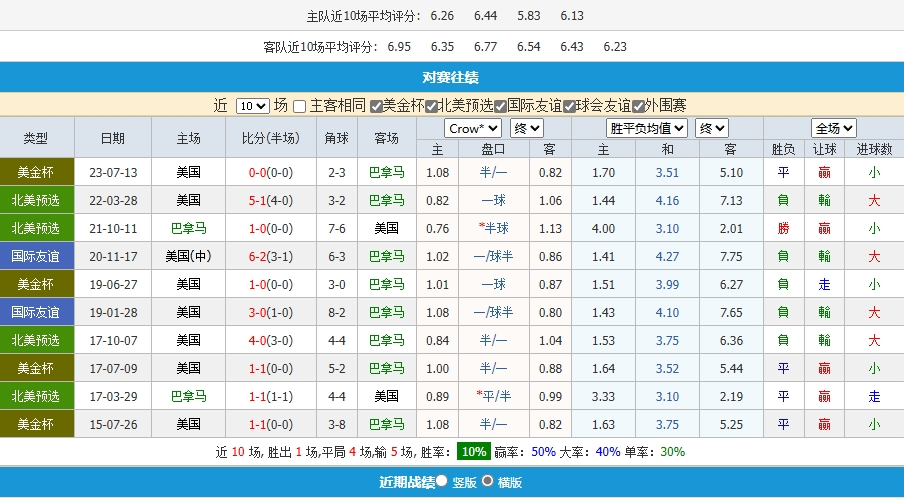Click the 近期战绩 section header
Screen dimensions: 904x498
point(406,482)
